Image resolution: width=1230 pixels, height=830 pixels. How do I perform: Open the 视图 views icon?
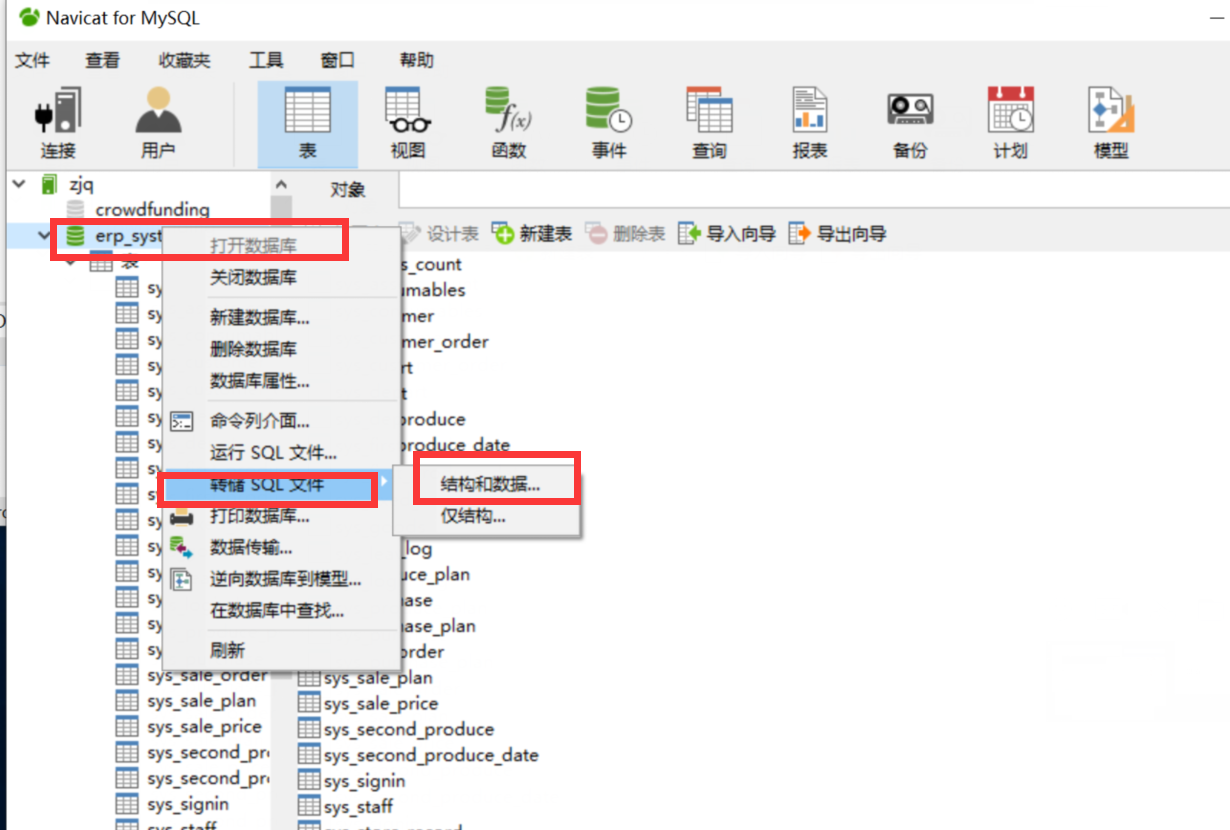tap(408, 123)
